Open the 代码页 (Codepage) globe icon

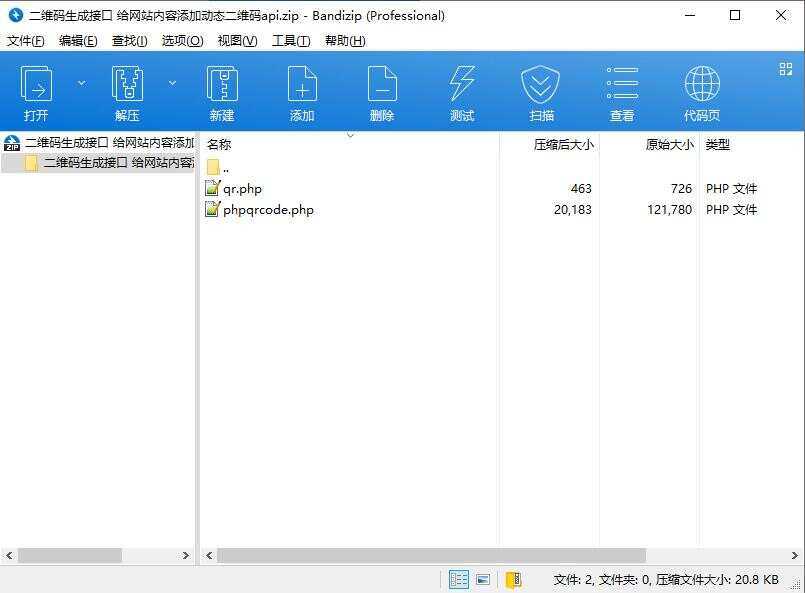pyautogui.click(x=701, y=90)
